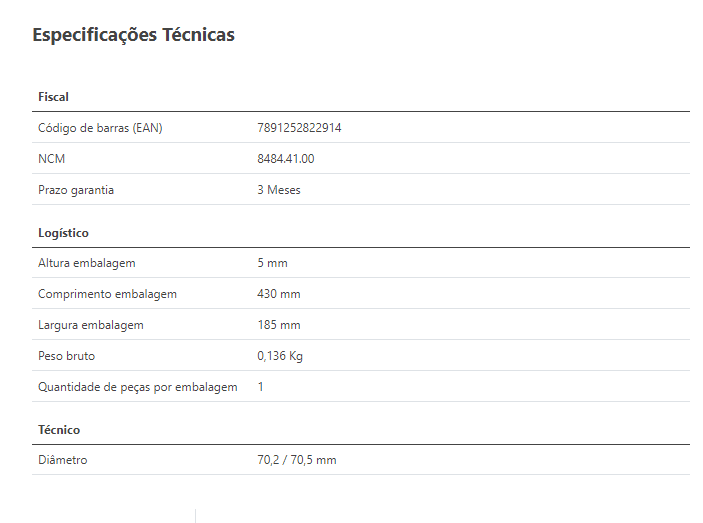Click the NCM row label
The width and height of the screenshot is (703, 523).
click(52, 159)
